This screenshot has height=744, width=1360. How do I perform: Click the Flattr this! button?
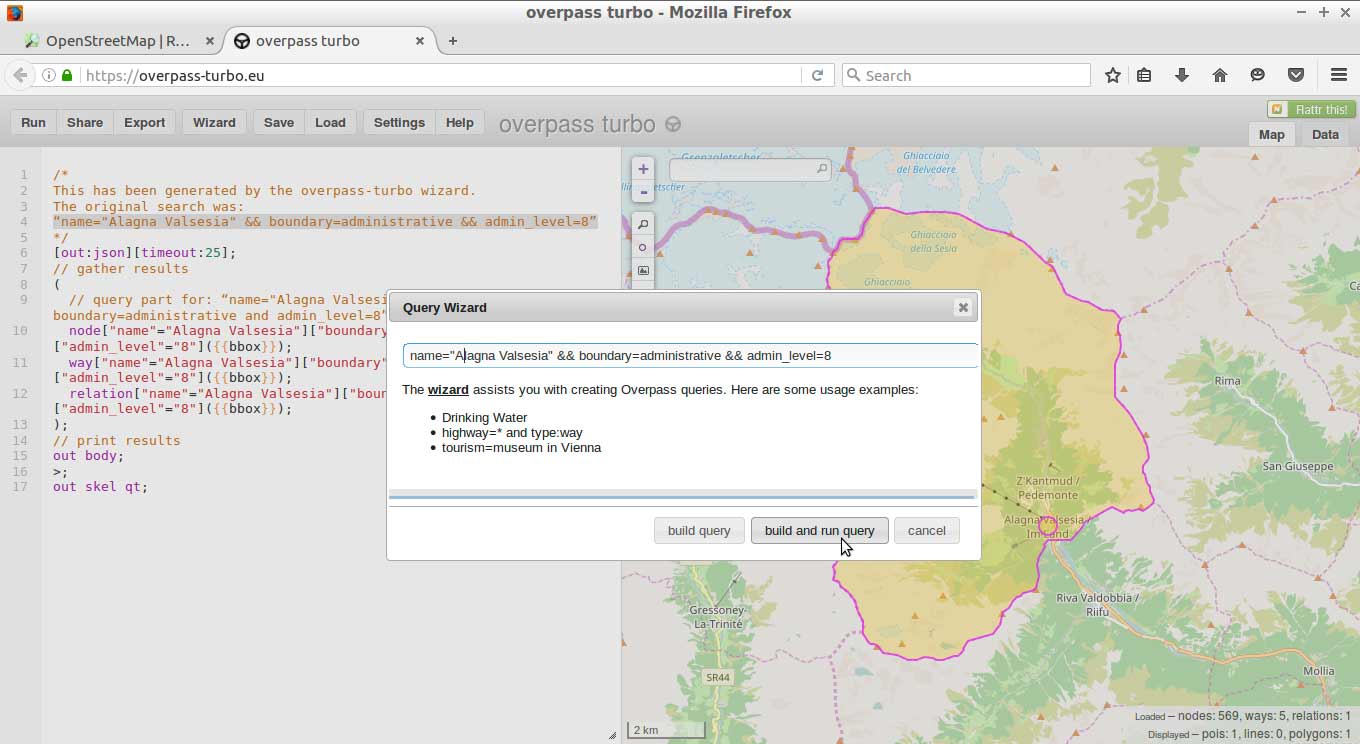point(1311,109)
